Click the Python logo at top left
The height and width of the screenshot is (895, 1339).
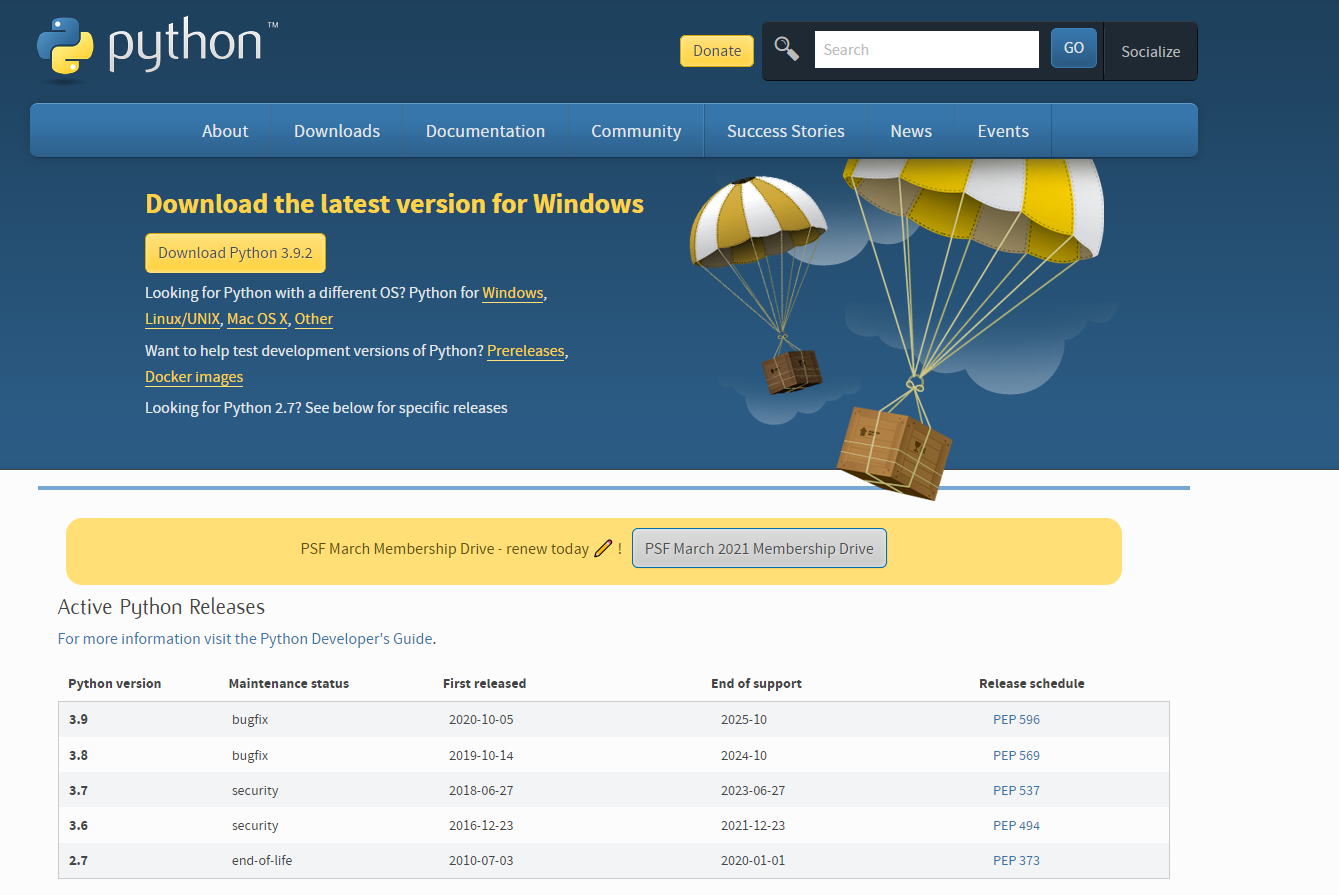pyautogui.click(x=157, y=47)
